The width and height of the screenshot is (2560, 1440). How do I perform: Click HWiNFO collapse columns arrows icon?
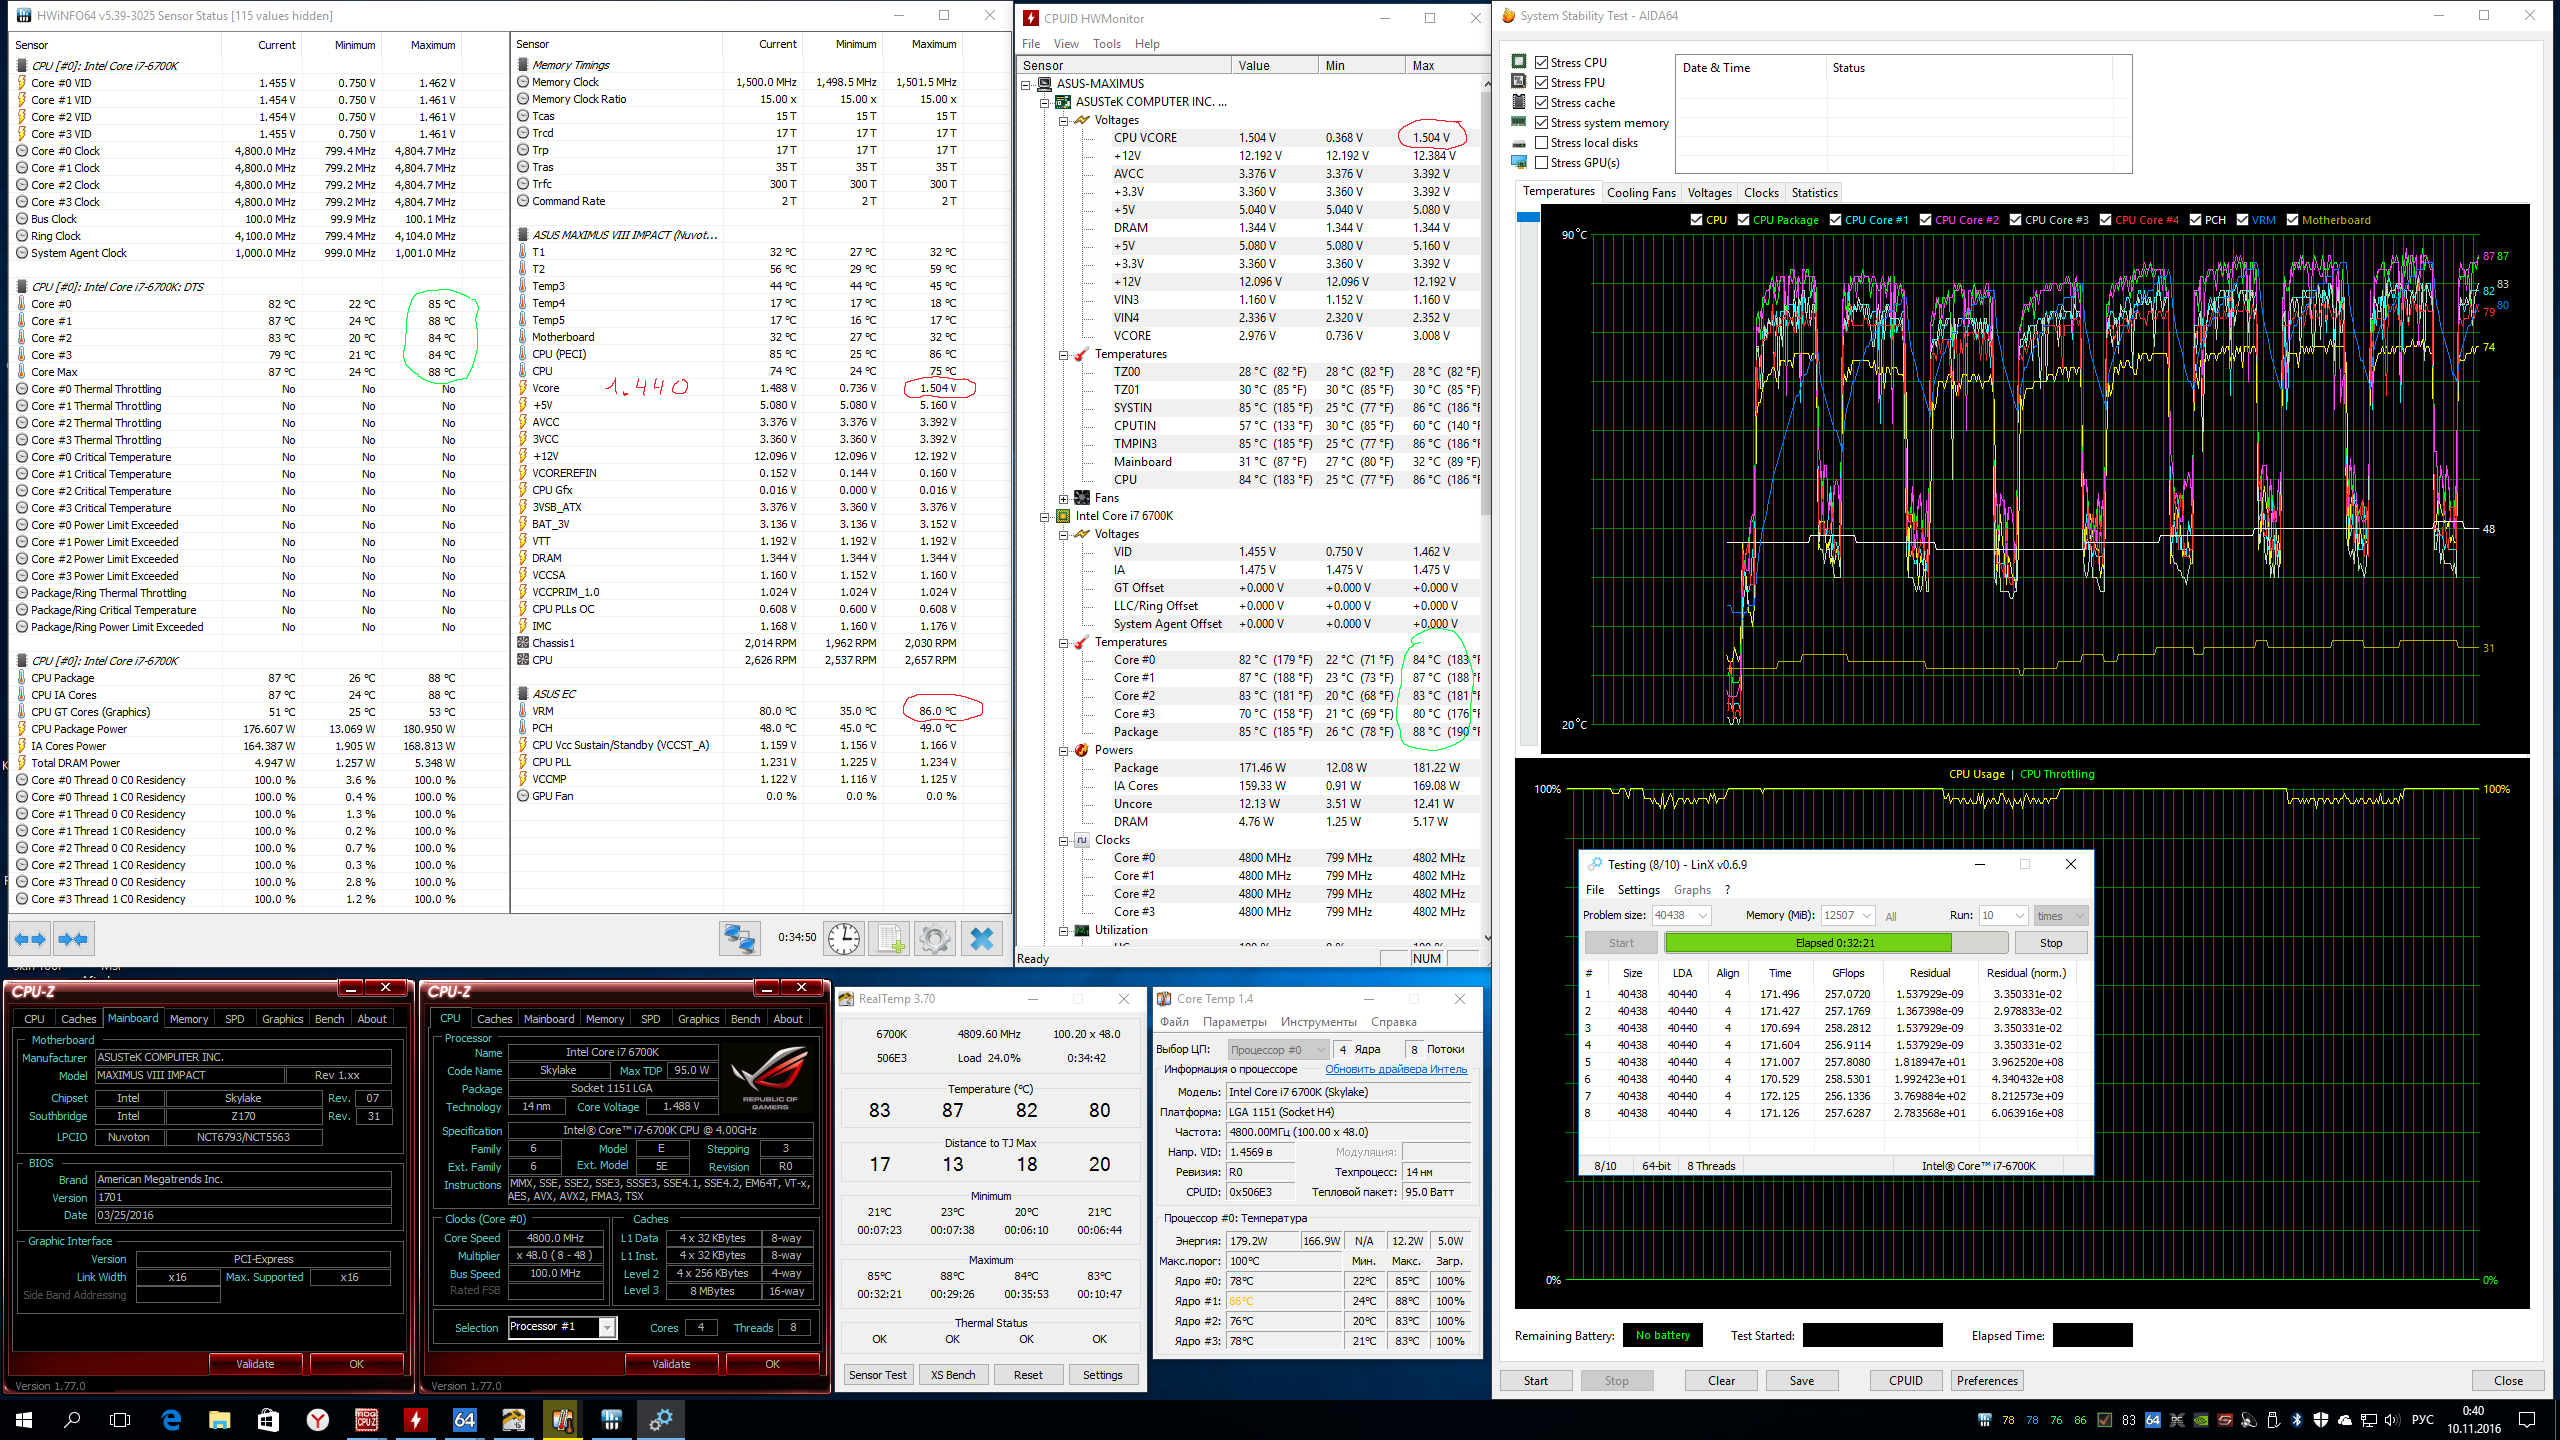[x=73, y=939]
